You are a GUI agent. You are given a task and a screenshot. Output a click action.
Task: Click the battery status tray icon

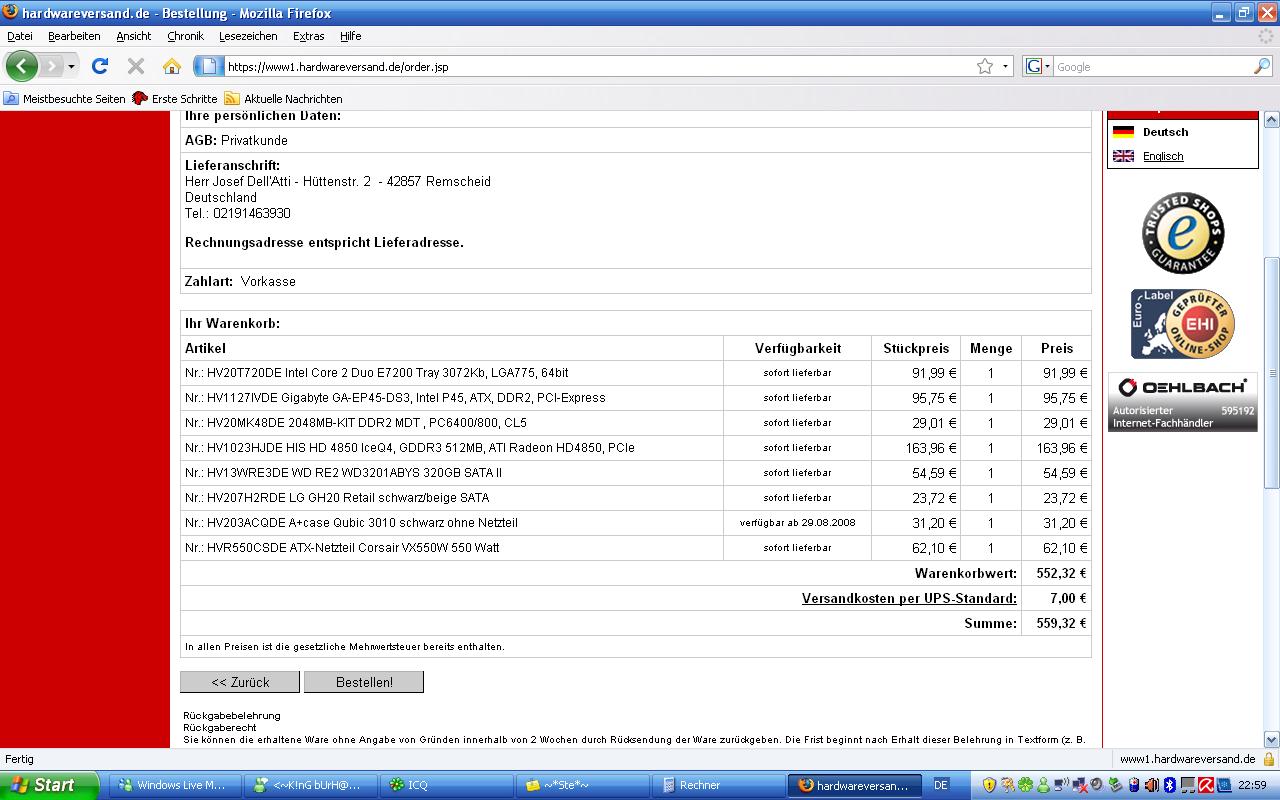point(1134,785)
